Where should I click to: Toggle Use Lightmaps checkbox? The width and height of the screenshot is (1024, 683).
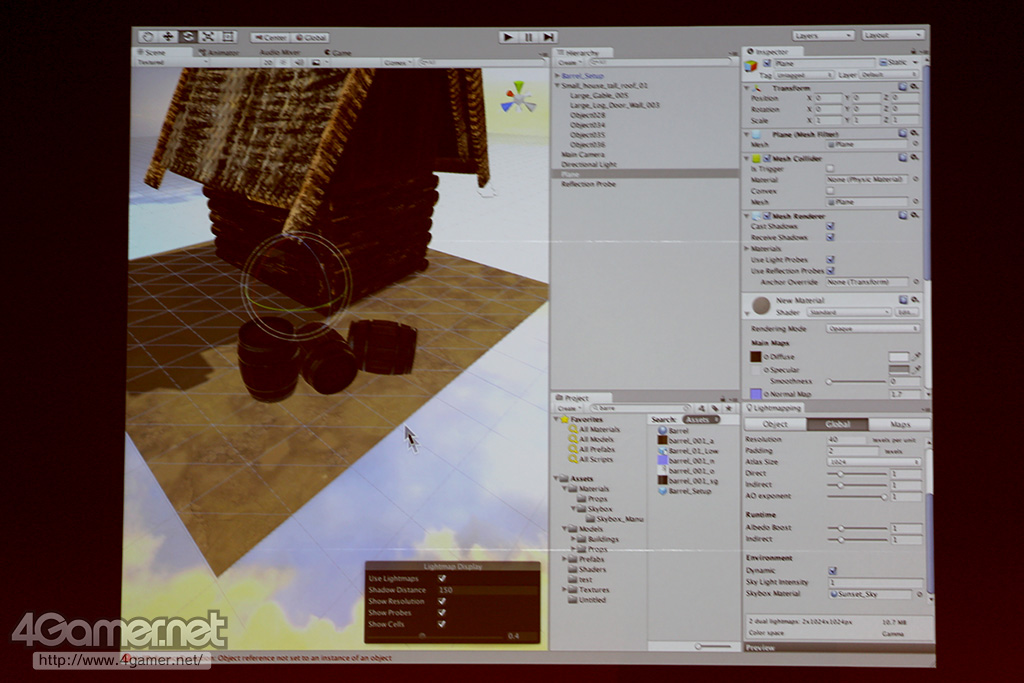click(x=442, y=578)
